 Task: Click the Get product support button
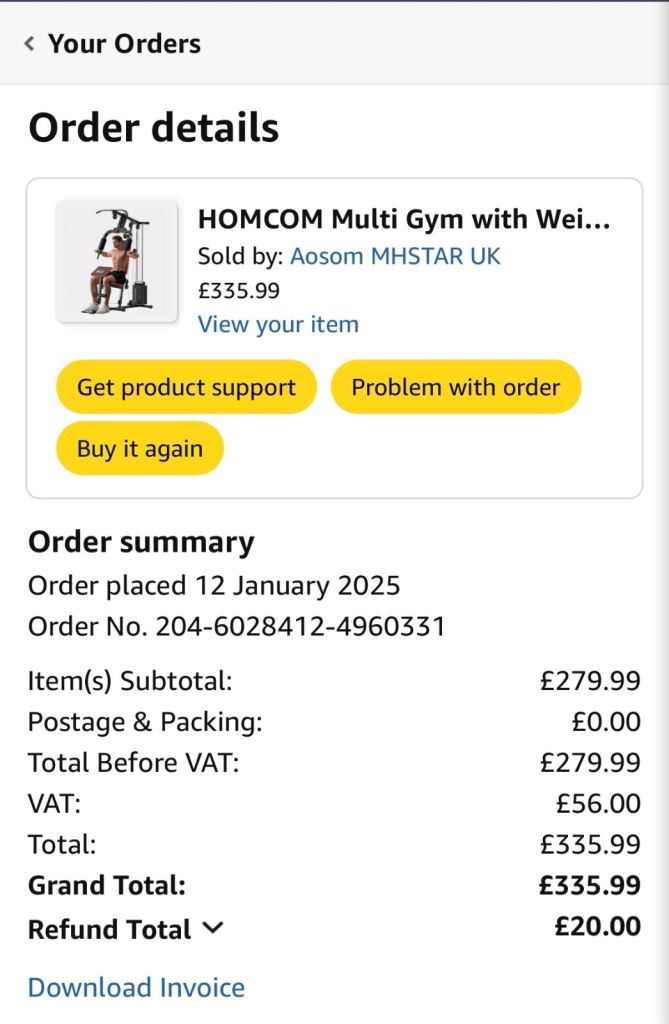(187, 387)
